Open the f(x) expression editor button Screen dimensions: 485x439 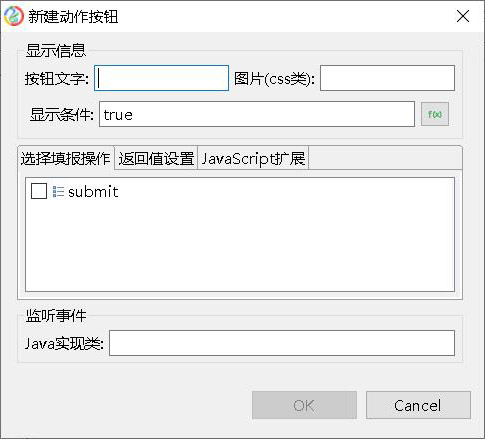[435, 114]
